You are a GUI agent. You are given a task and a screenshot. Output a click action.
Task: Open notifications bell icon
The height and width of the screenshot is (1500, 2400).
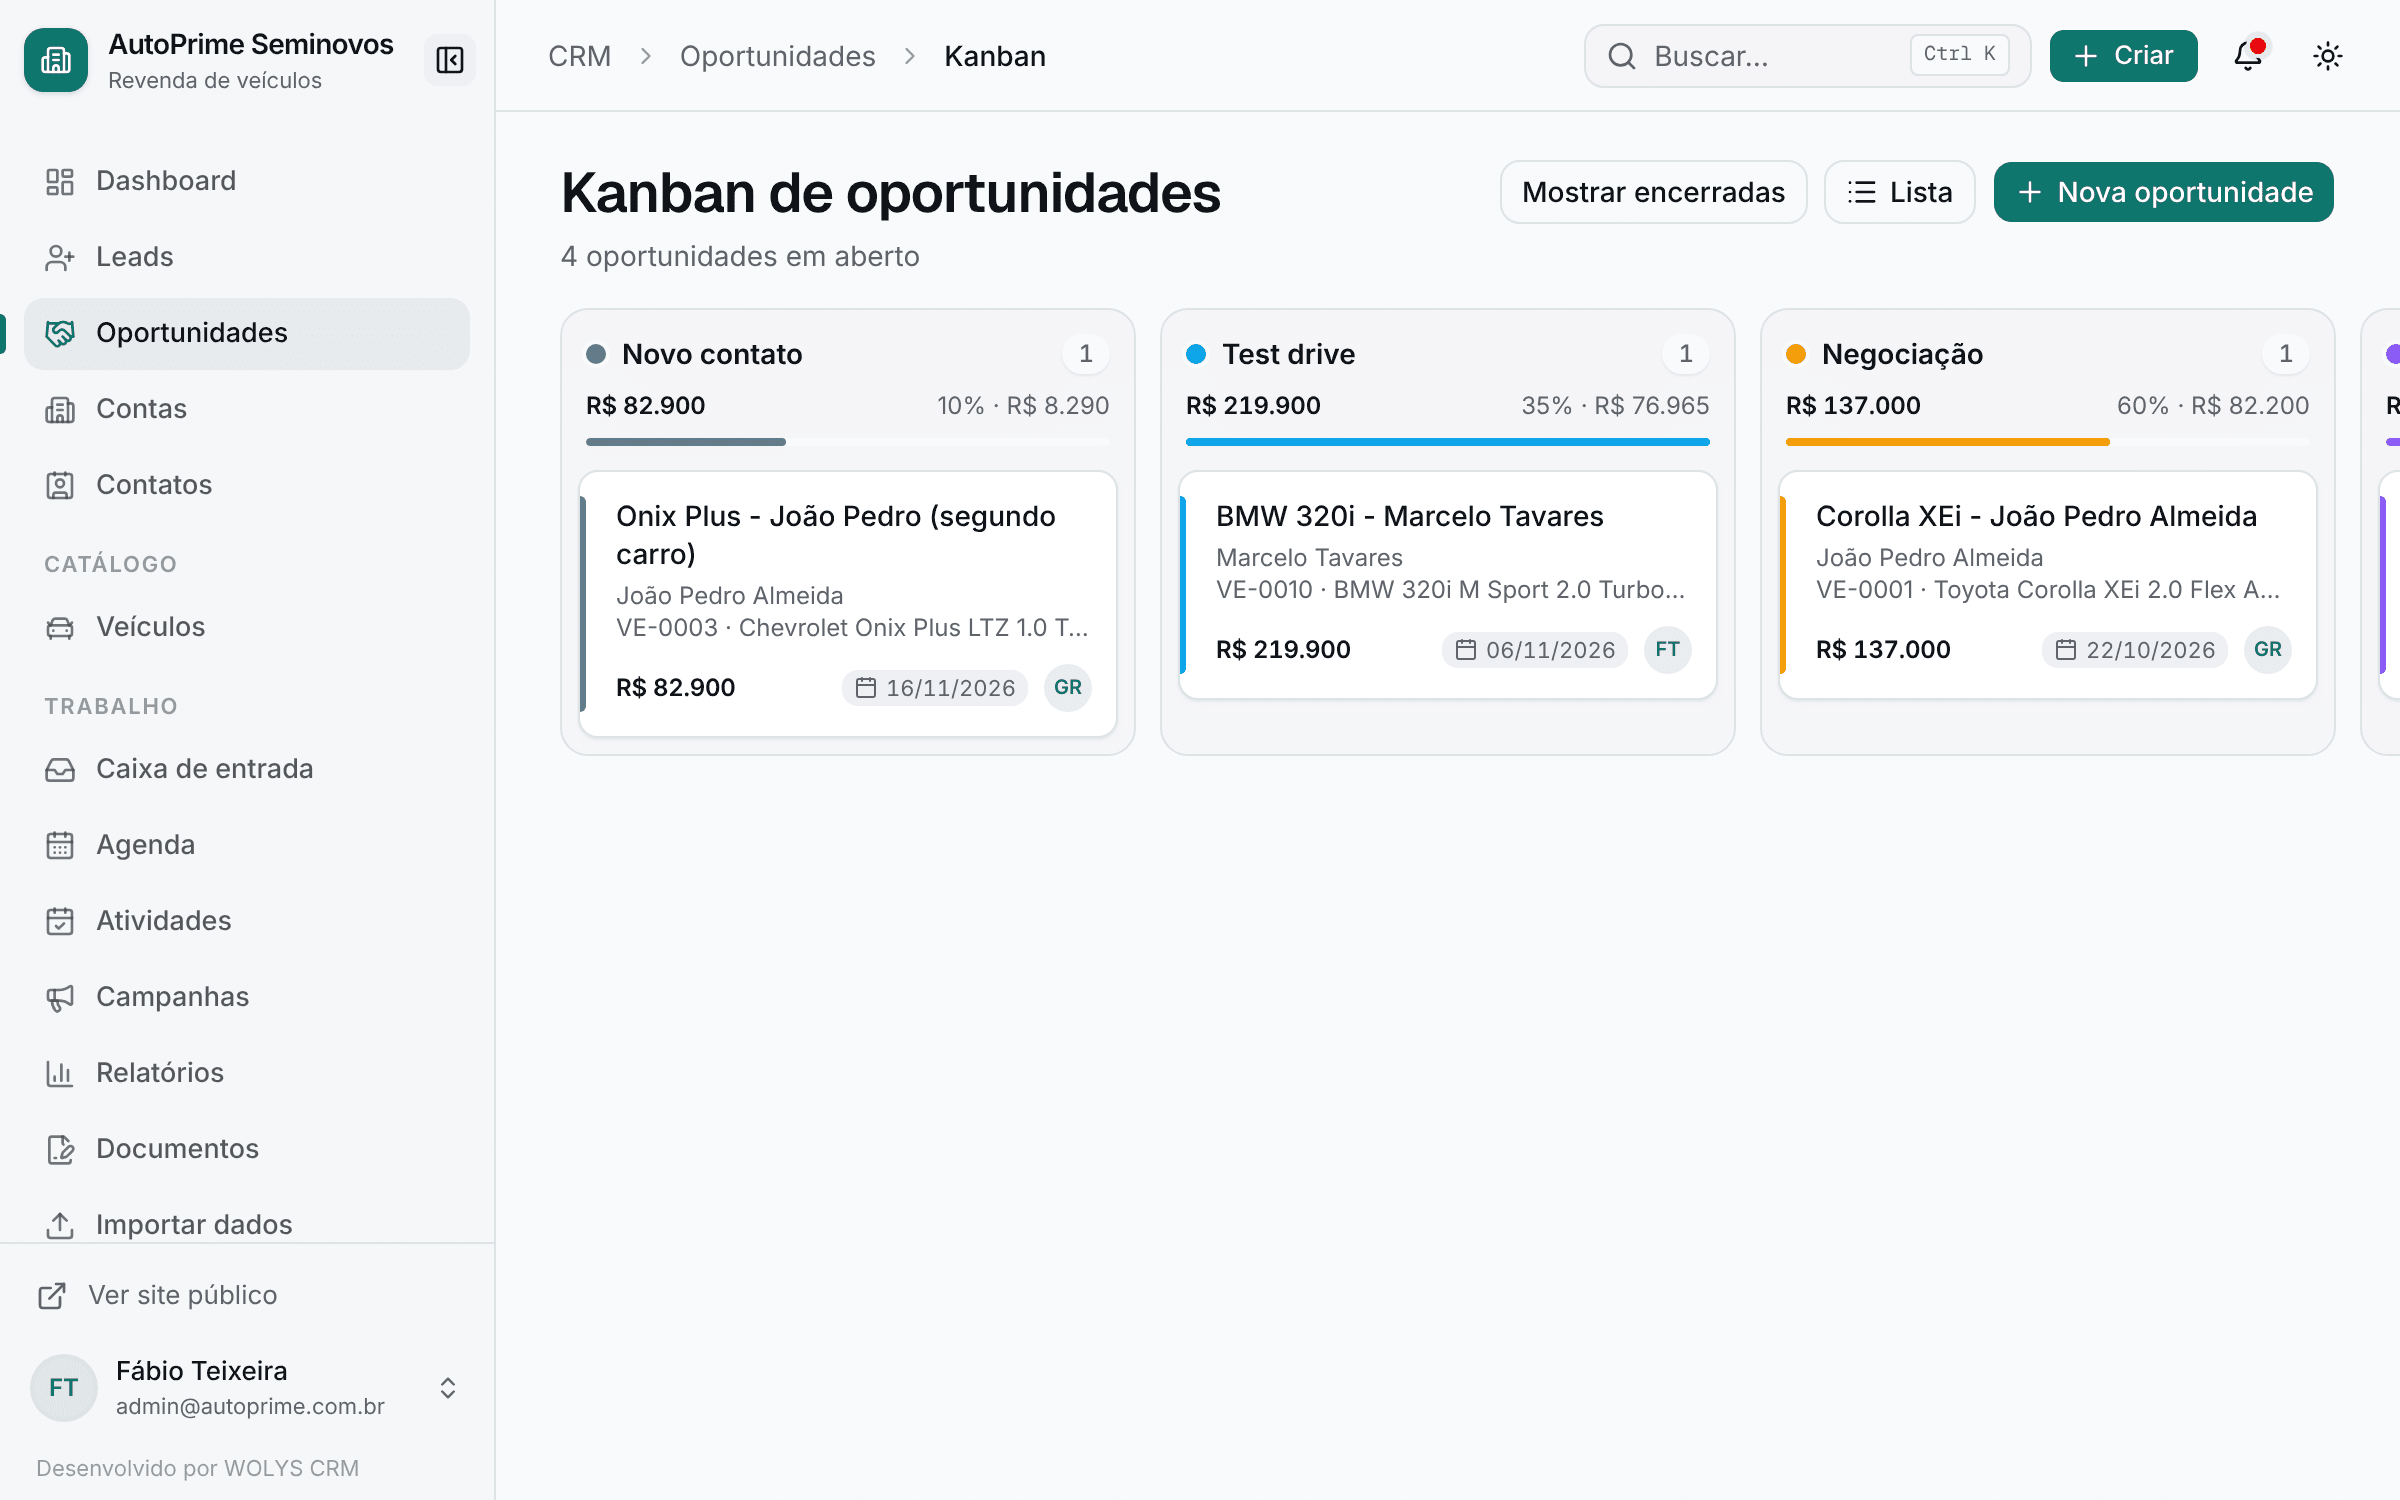[x=2248, y=55]
